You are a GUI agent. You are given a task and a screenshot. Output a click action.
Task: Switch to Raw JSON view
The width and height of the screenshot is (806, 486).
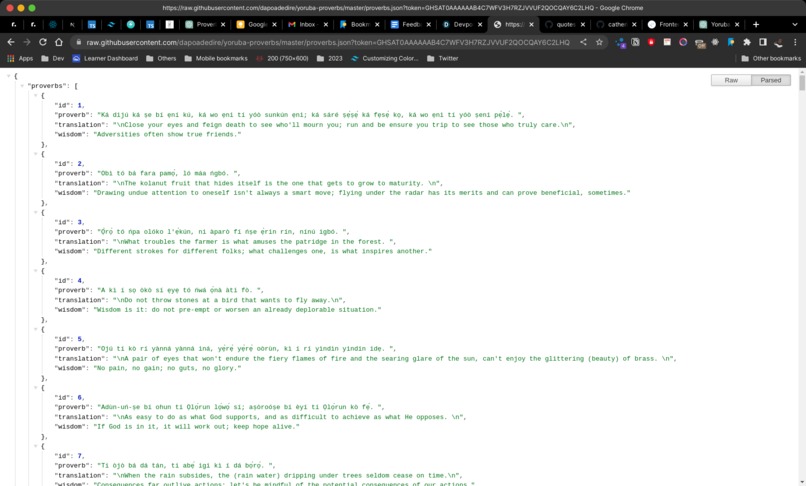coord(731,80)
